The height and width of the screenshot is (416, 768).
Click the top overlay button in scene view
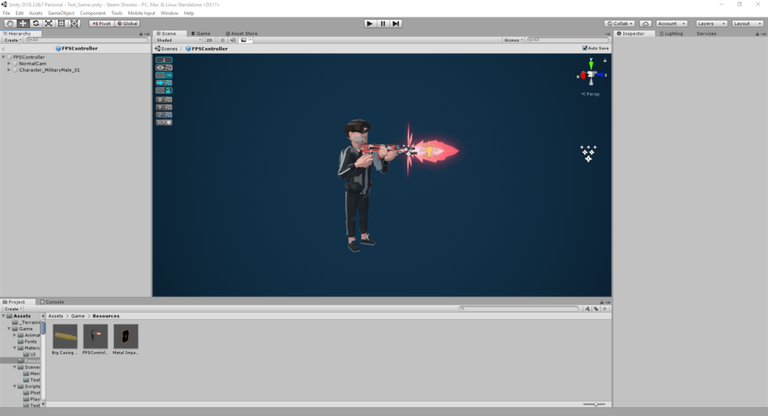[164, 60]
